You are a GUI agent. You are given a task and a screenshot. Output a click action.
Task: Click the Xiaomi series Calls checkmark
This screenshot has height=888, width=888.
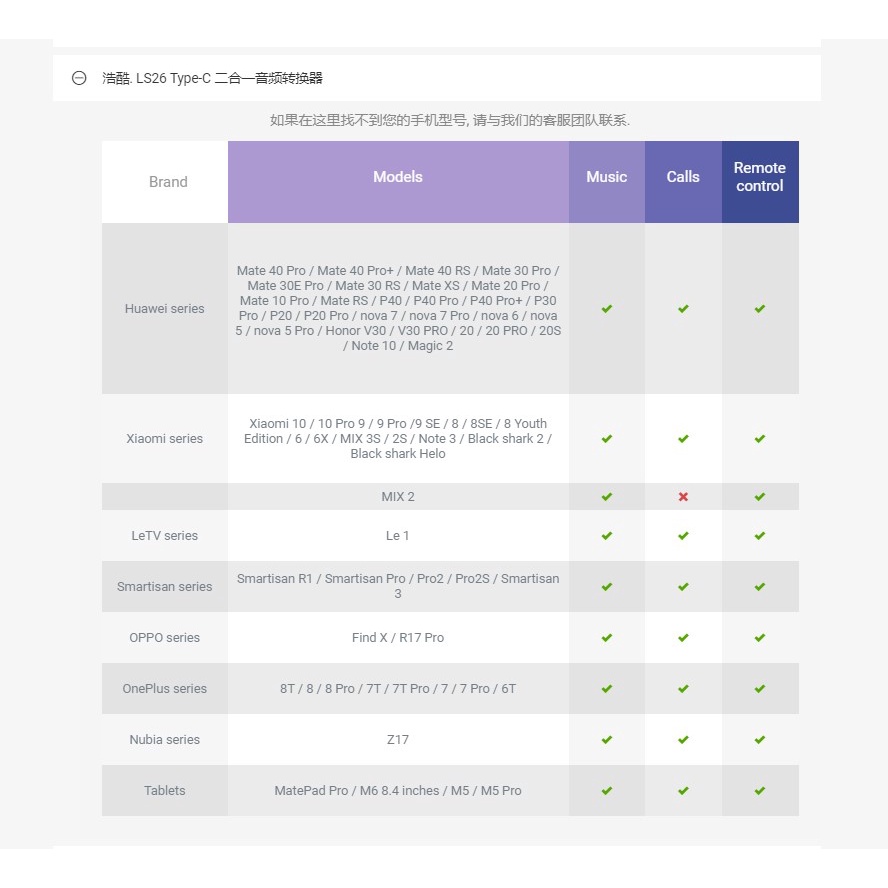683,439
